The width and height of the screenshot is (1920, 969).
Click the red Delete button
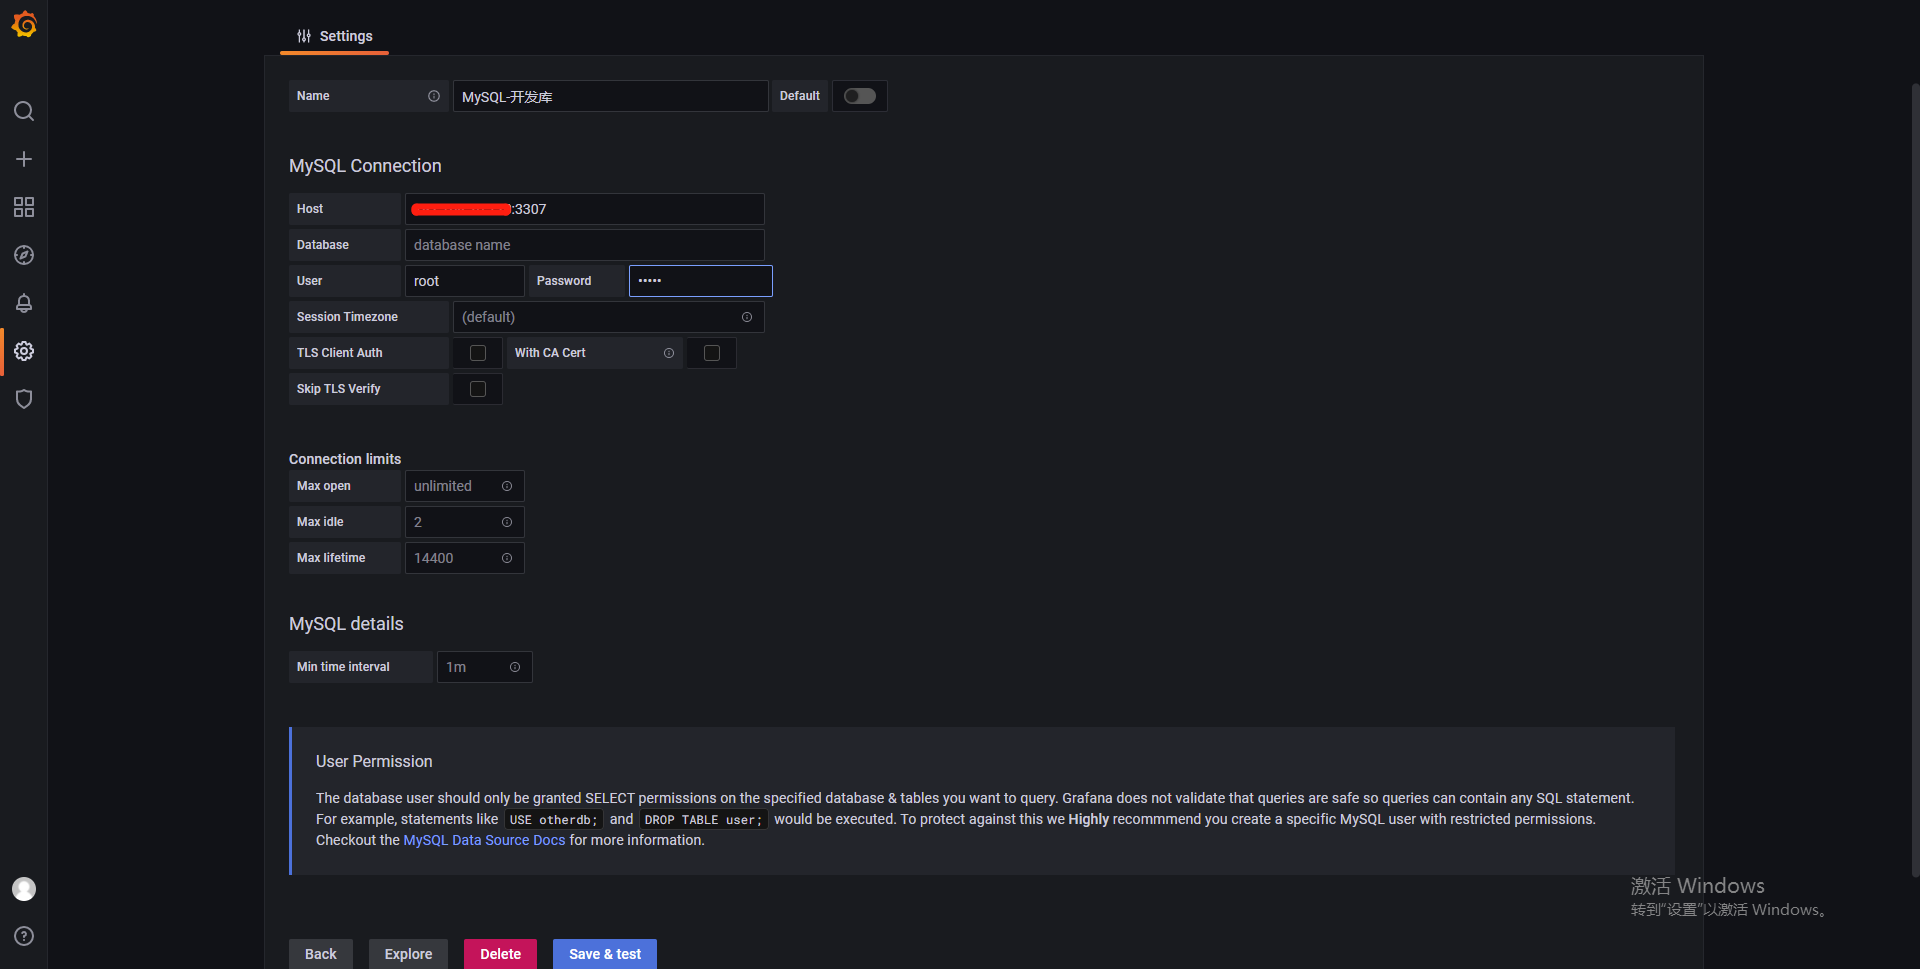coord(500,954)
